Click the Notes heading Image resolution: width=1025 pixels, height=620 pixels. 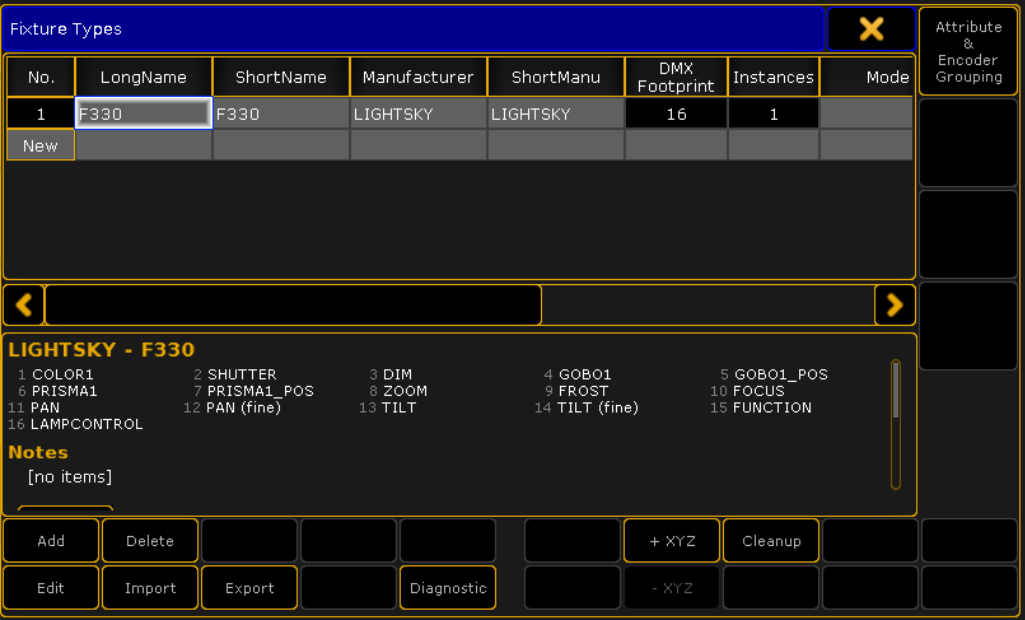pyautogui.click(x=38, y=452)
